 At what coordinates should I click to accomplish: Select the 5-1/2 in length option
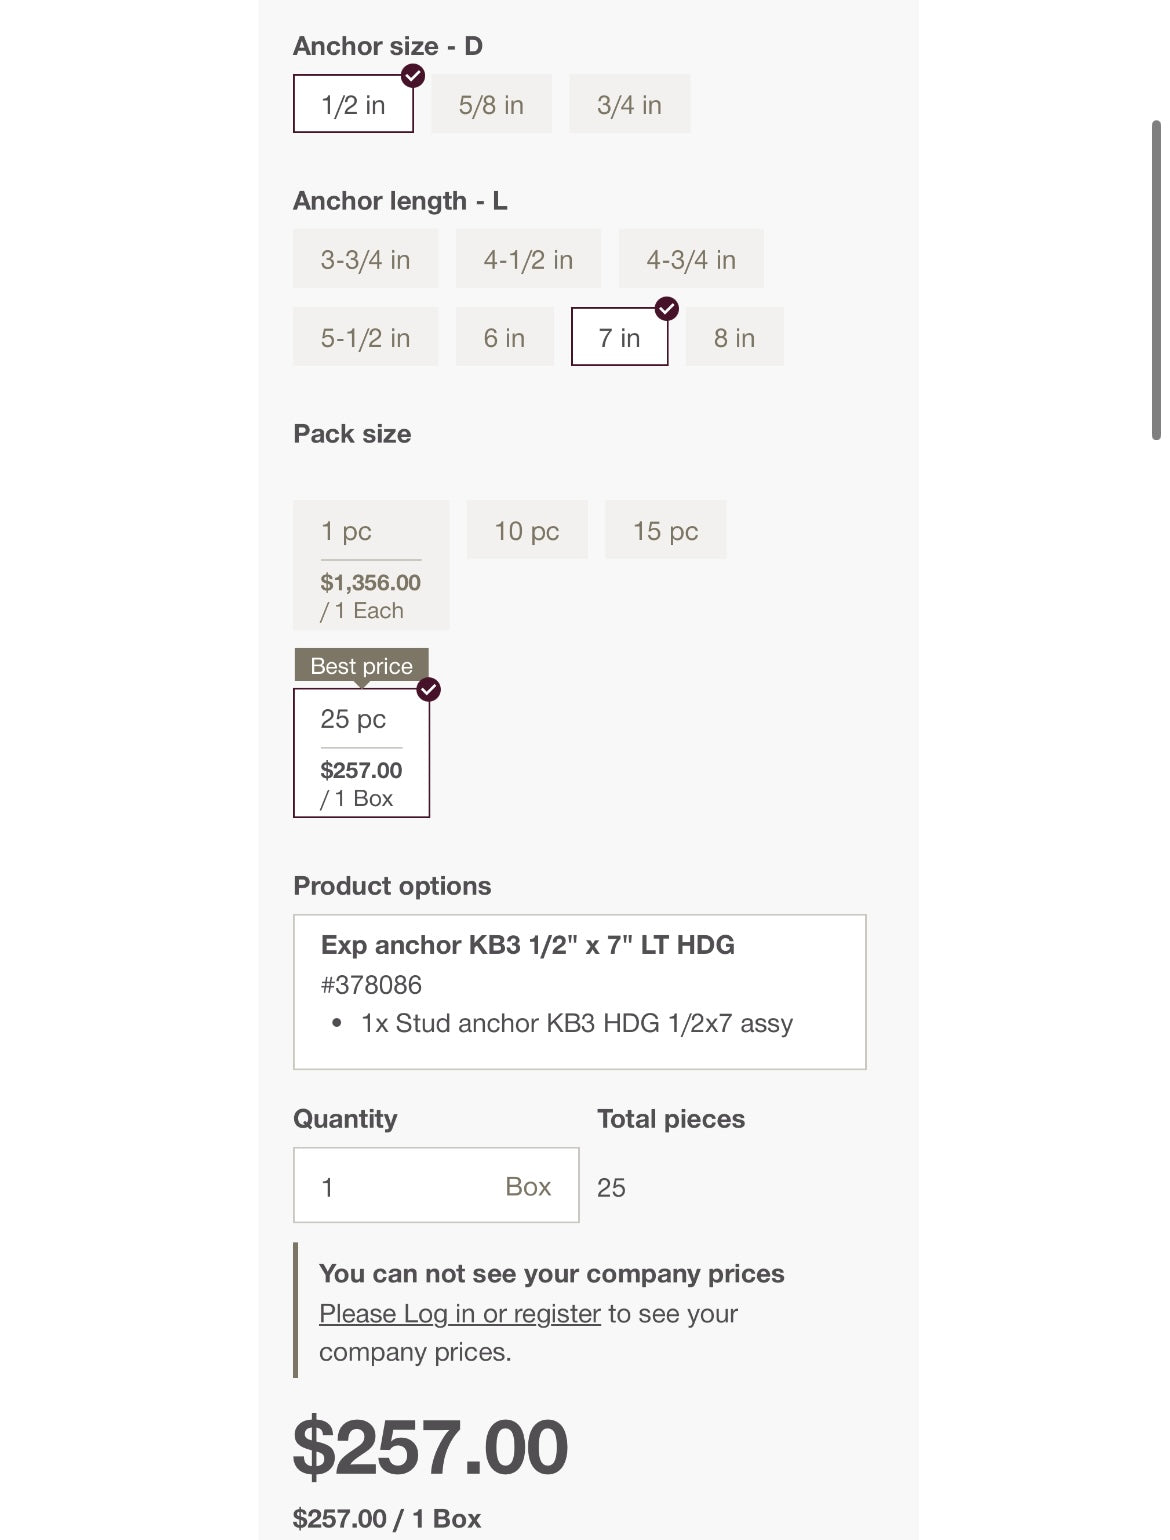(365, 337)
